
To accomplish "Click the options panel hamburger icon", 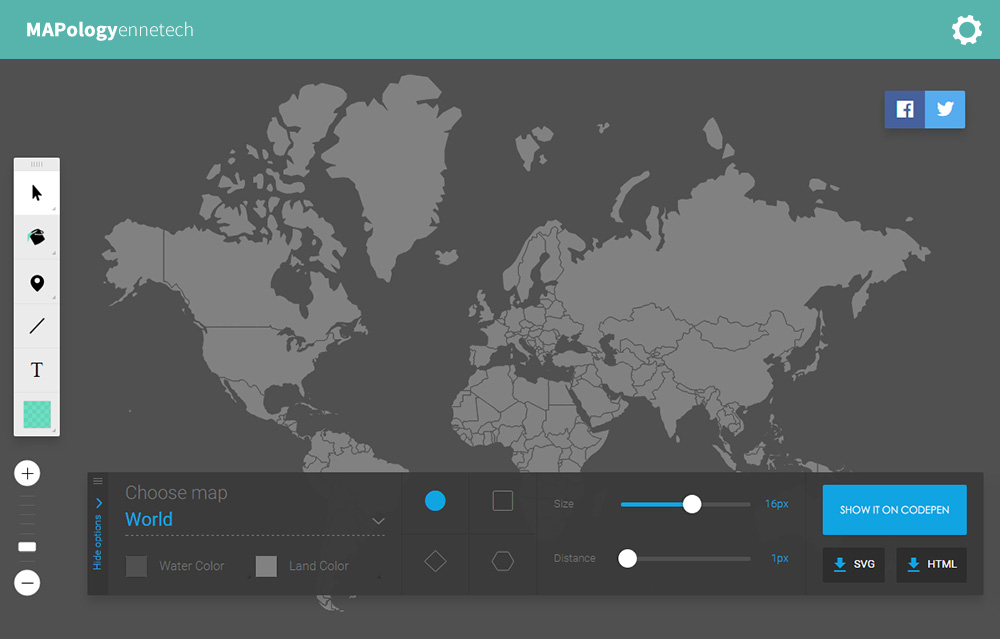I will click(x=98, y=481).
